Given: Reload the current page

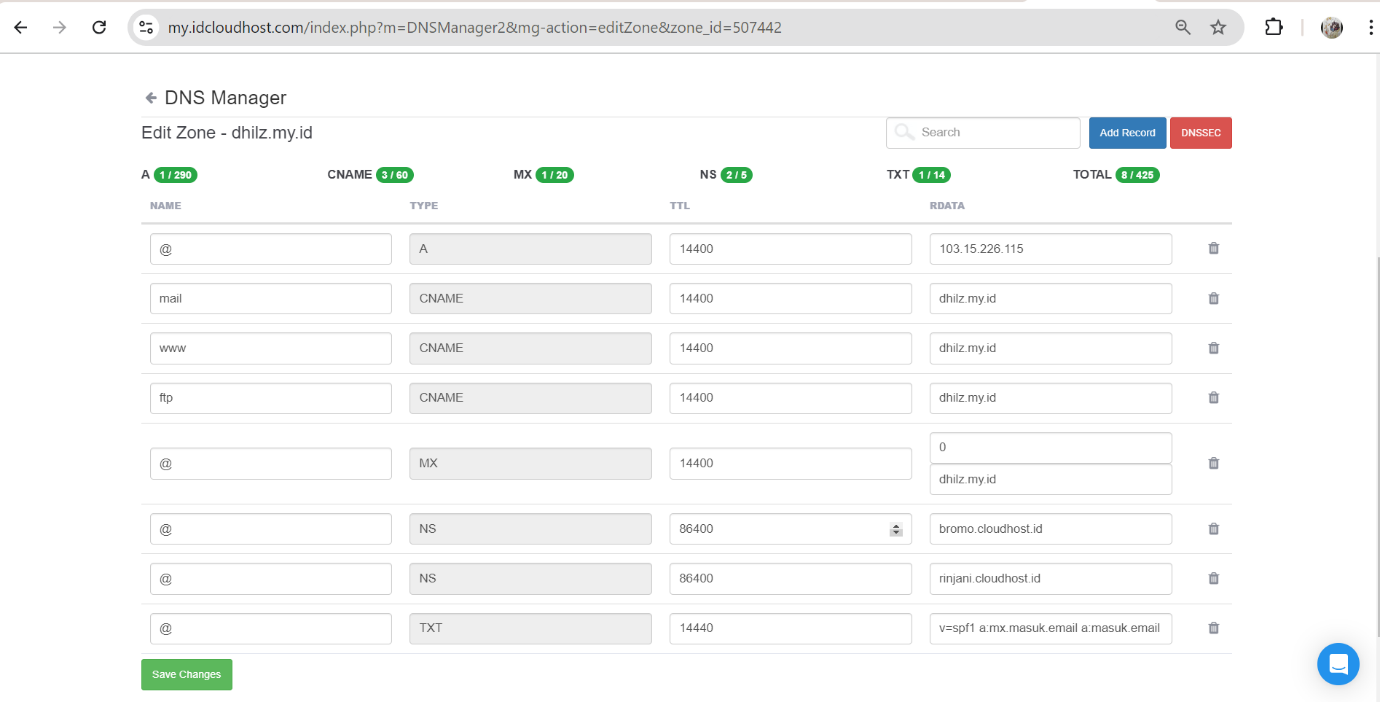Looking at the screenshot, I should point(99,28).
